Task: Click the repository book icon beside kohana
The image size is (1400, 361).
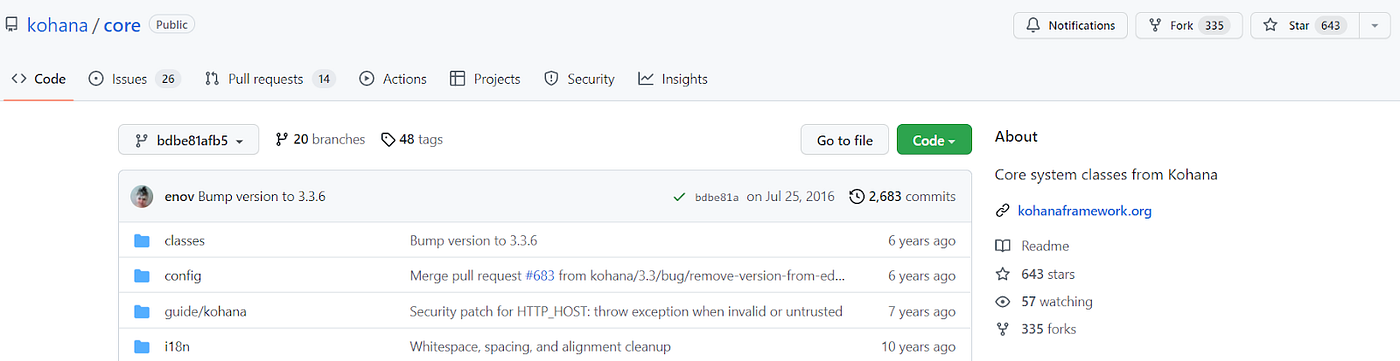Action: click(12, 25)
